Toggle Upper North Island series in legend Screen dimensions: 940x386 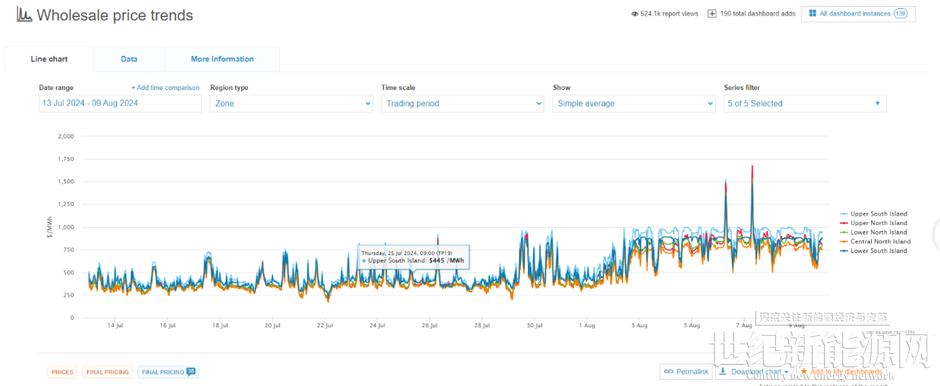click(x=873, y=223)
